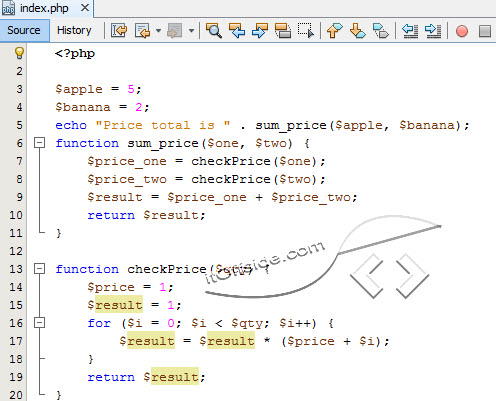Viewport: 496px width, 401px height.
Task: Toggle Rectangular Selection icon
Action: 306,31
